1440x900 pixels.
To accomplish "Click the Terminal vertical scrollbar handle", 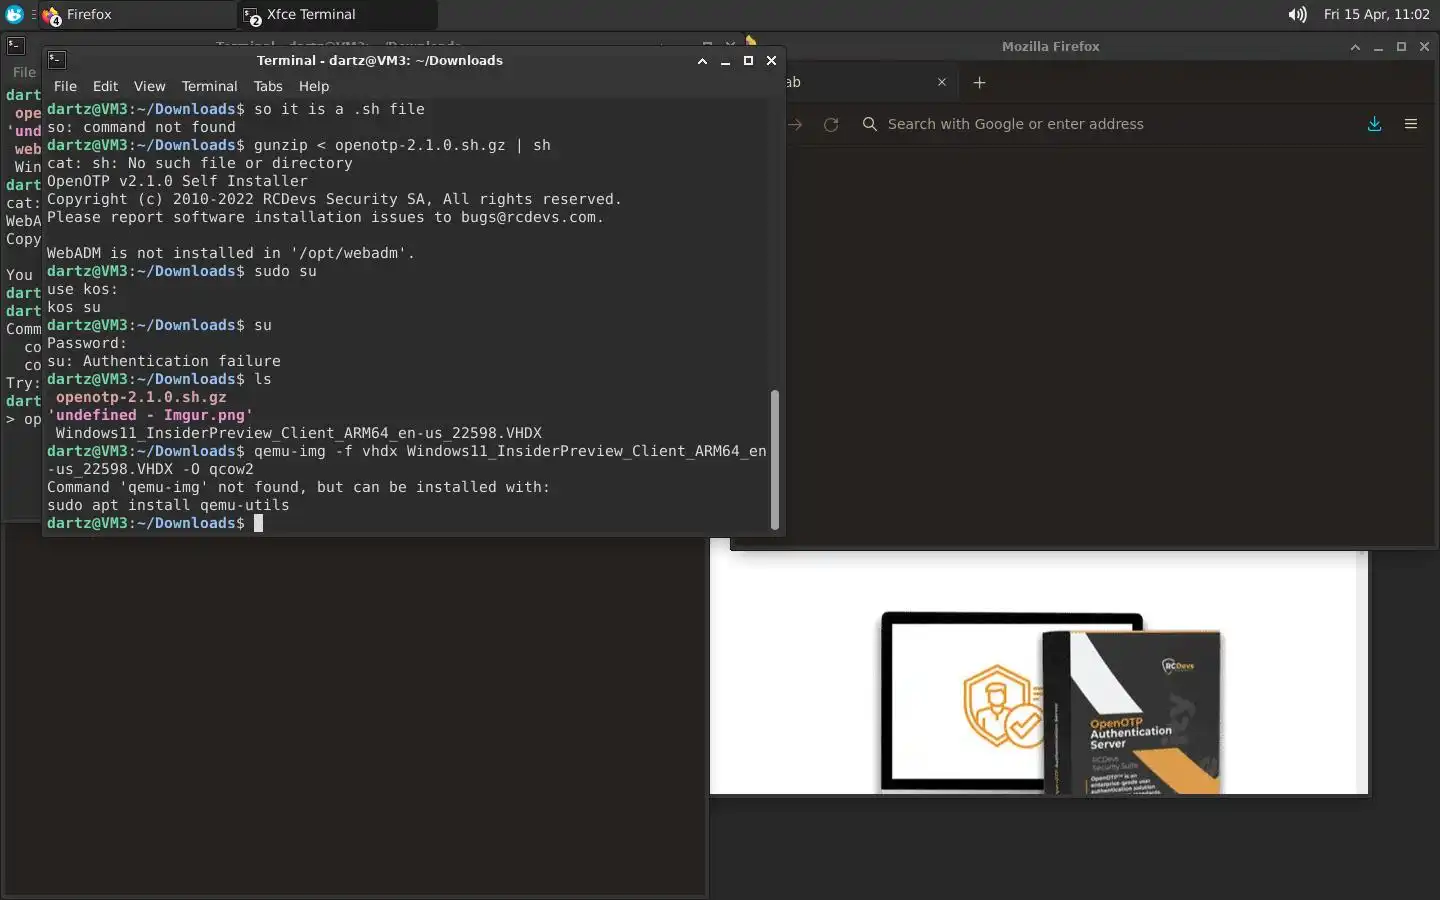I will (x=774, y=459).
